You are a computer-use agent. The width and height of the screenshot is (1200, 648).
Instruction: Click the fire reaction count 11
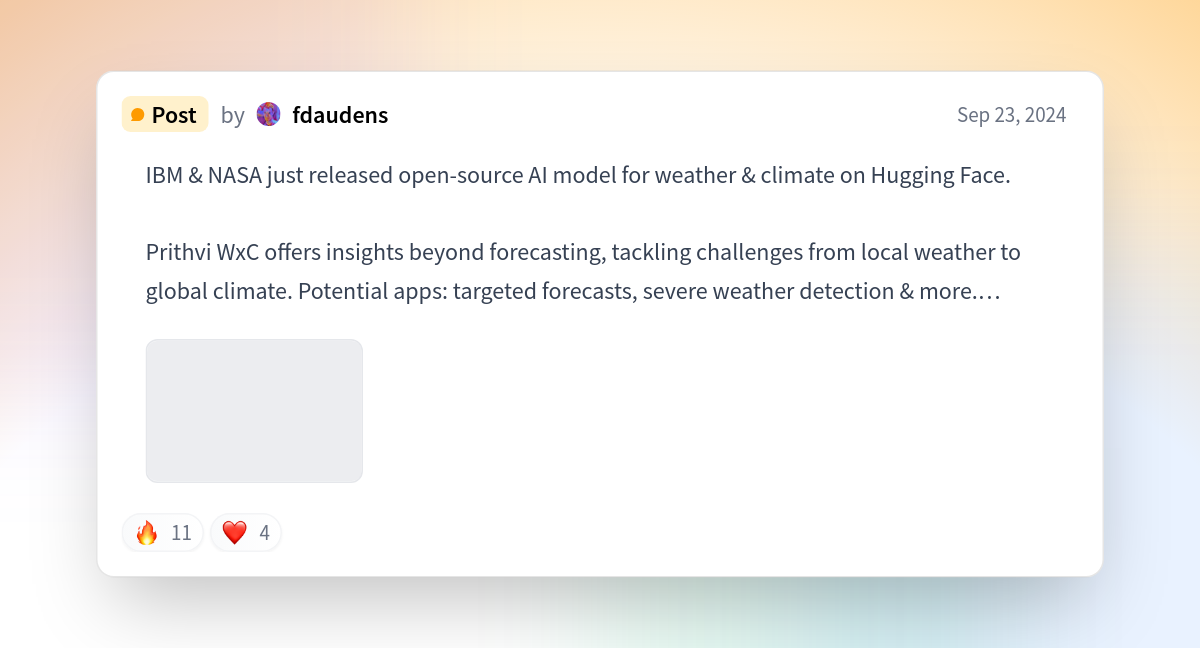[x=181, y=533]
